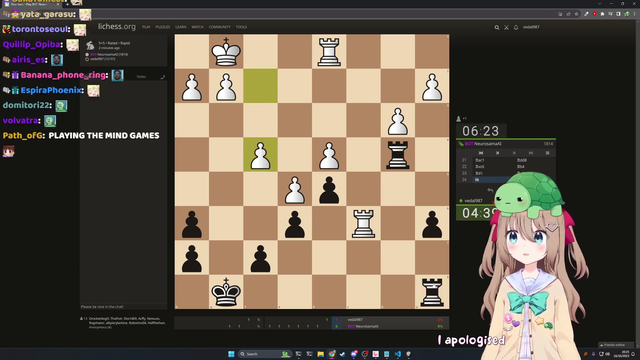
Task: Click the black king on the bottom row
Action: (226, 292)
